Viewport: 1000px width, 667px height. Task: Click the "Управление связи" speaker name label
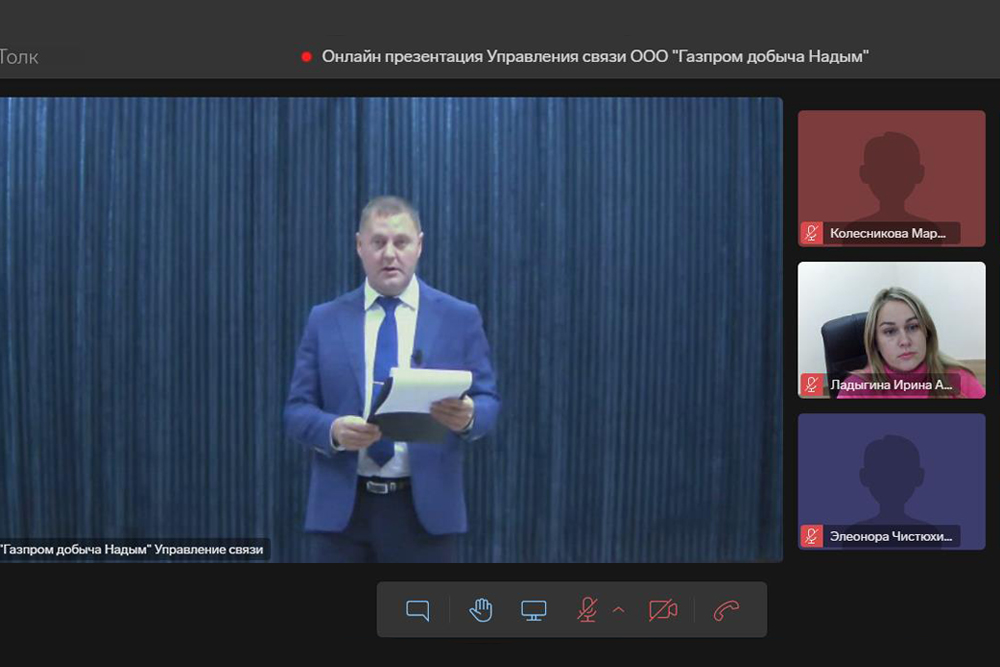[x=133, y=549]
